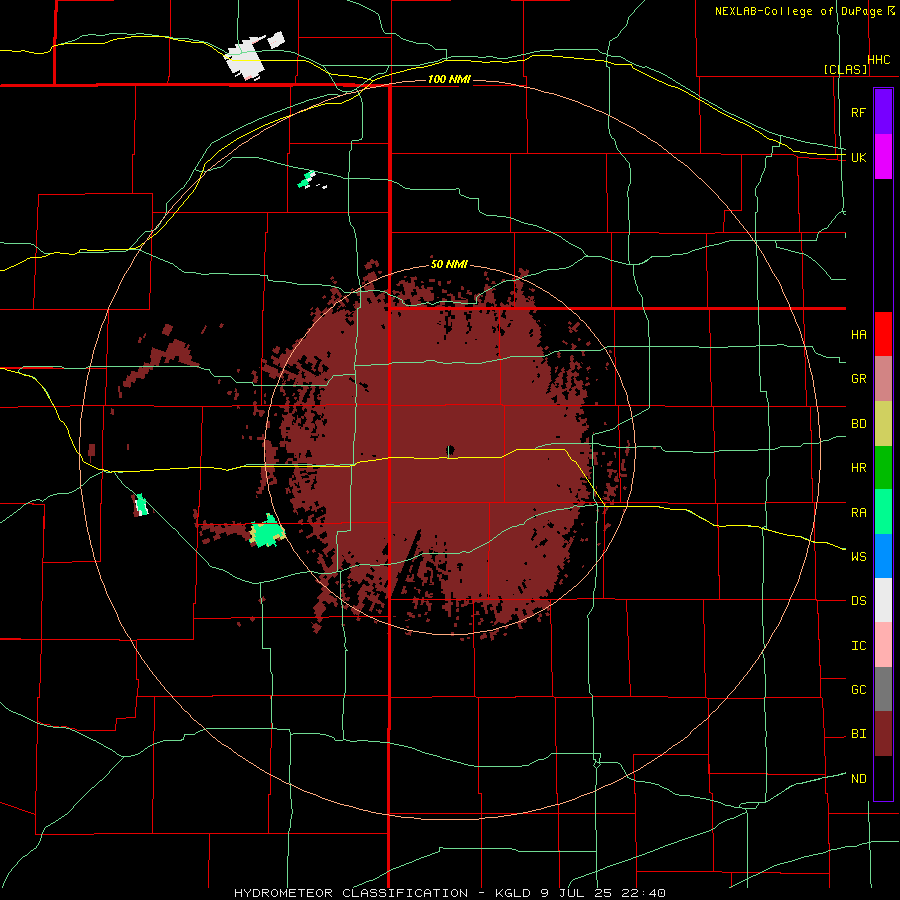
Task: Click the ND legend label
Action: pos(858,778)
